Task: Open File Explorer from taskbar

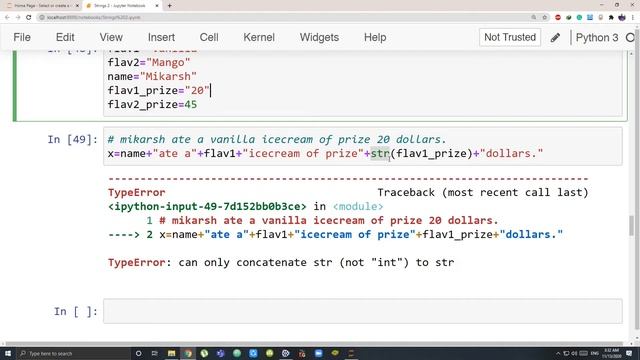Action: pos(171,353)
